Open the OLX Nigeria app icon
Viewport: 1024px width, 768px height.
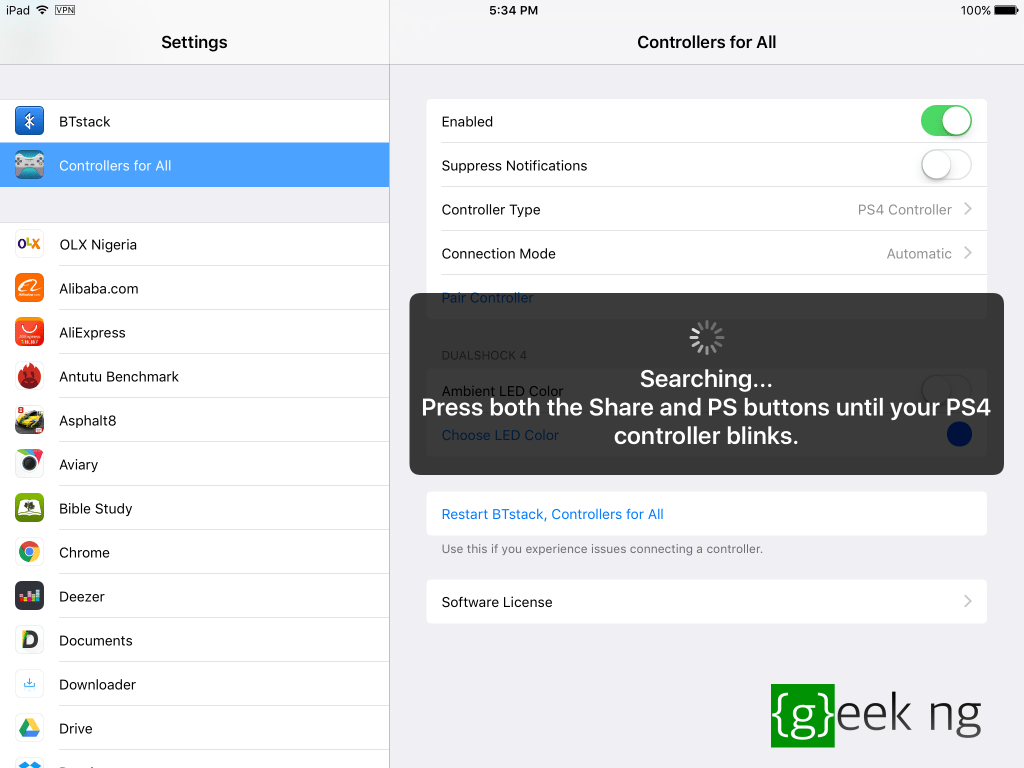(29, 244)
